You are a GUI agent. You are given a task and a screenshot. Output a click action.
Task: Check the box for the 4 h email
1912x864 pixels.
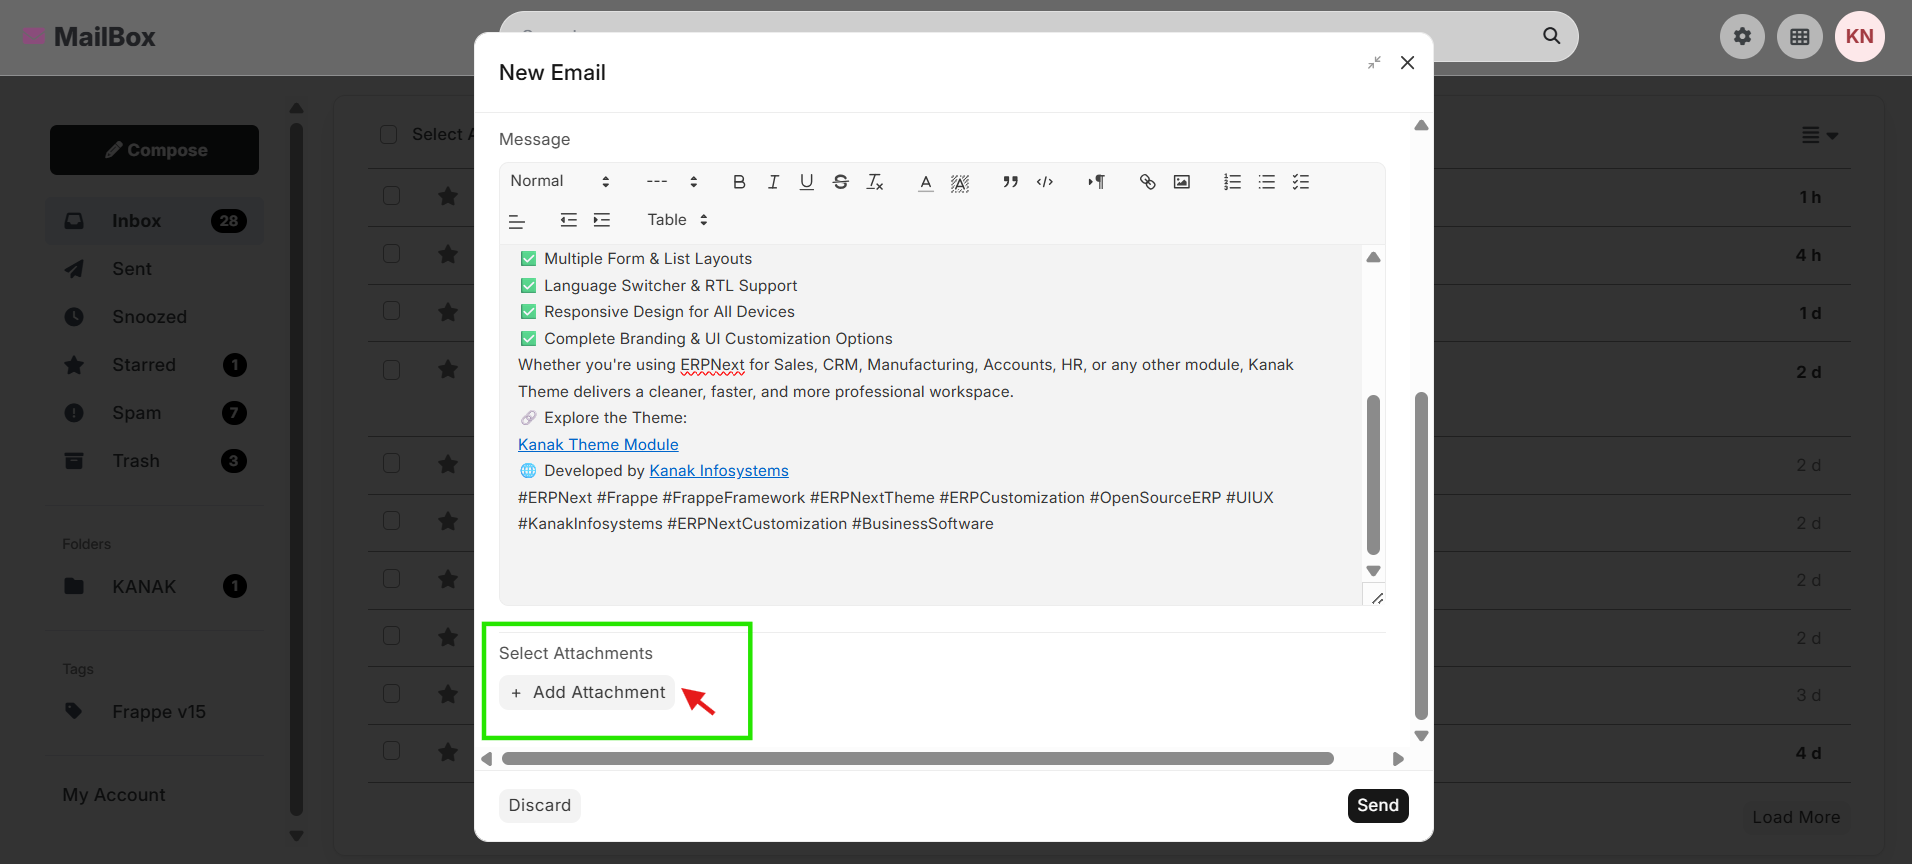(x=391, y=254)
